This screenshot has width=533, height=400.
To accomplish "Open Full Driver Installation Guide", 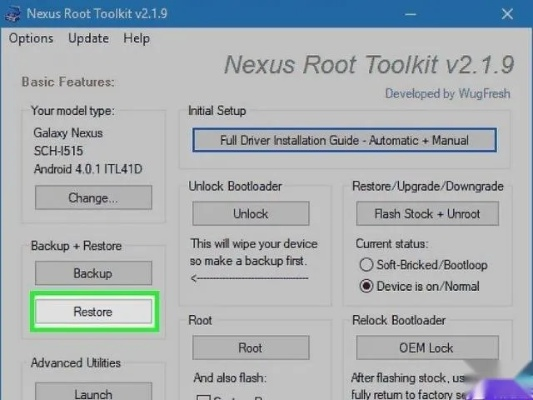I will (344, 140).
